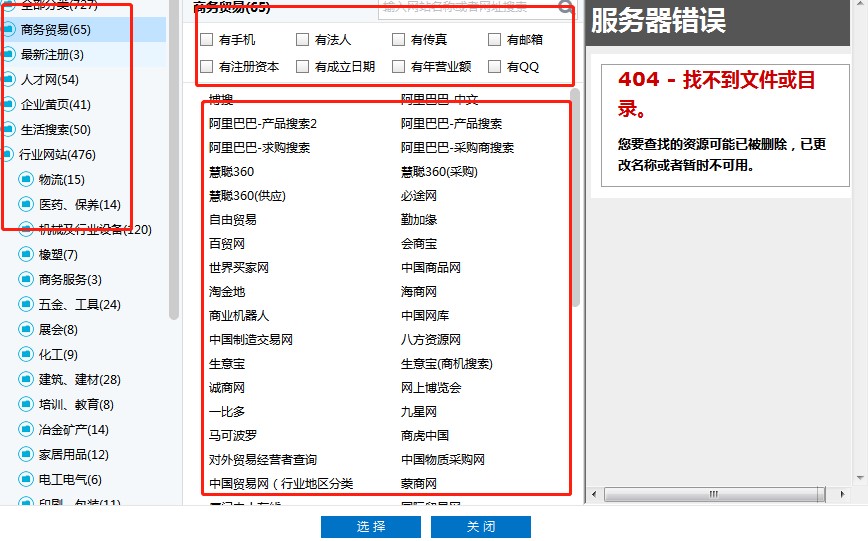Click the 选择 button
This screenshot has height=541, width=868.
click(x=371, y=527)
